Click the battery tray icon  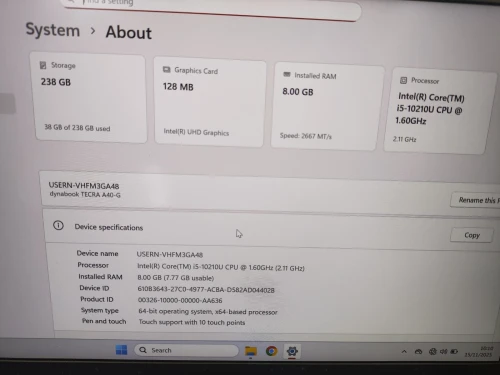454,352
